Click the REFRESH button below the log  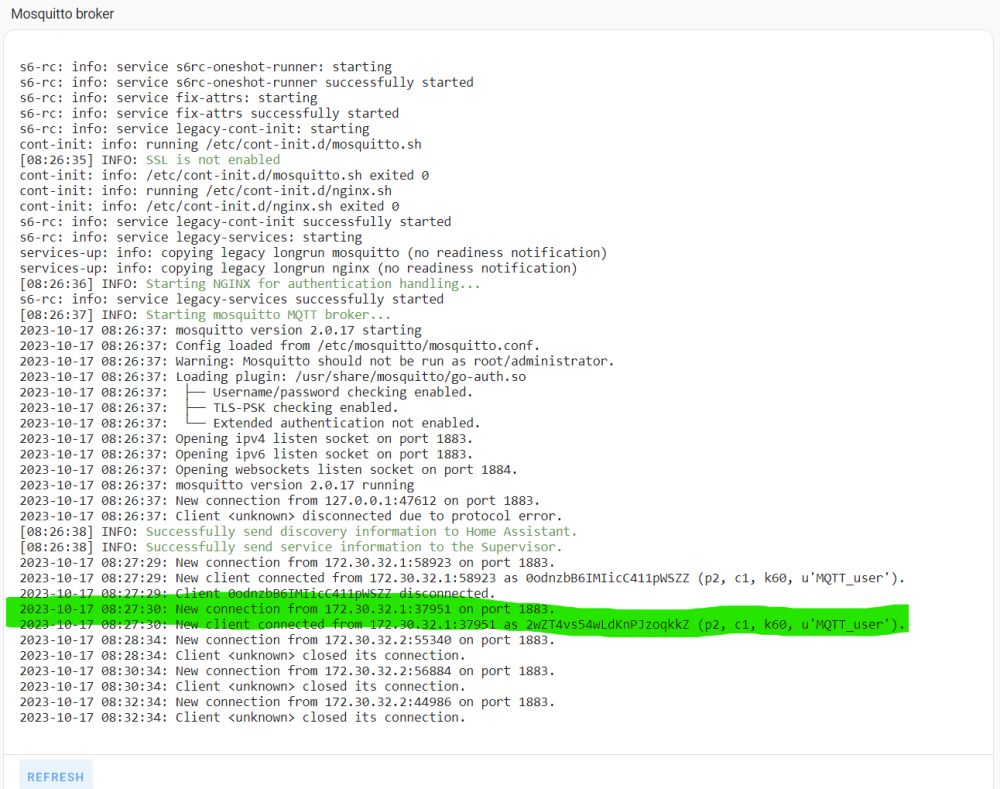[55, 776]
